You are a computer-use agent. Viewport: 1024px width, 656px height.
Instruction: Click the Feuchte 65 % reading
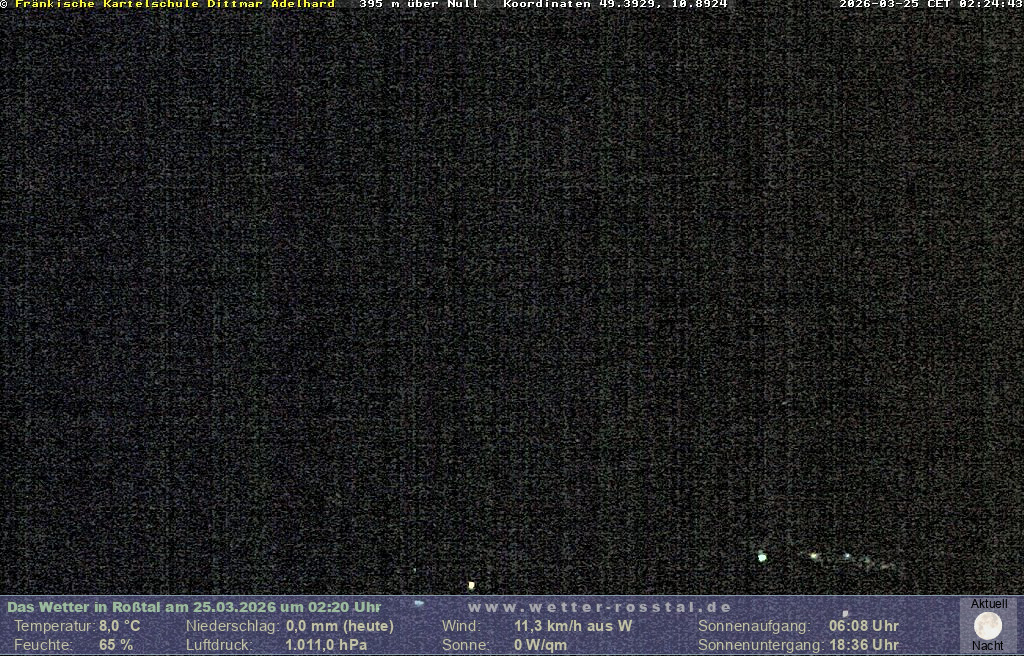coord(116,645)
